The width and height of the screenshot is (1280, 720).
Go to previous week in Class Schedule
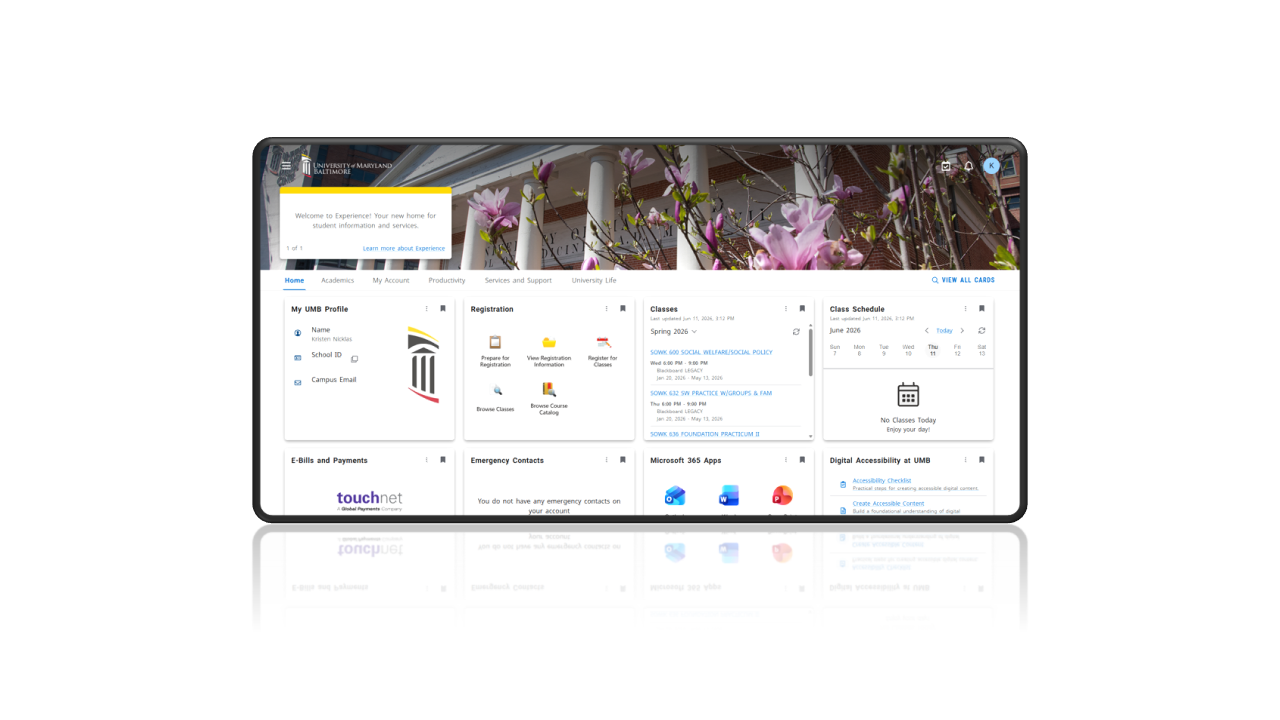(x=927, y=331)
